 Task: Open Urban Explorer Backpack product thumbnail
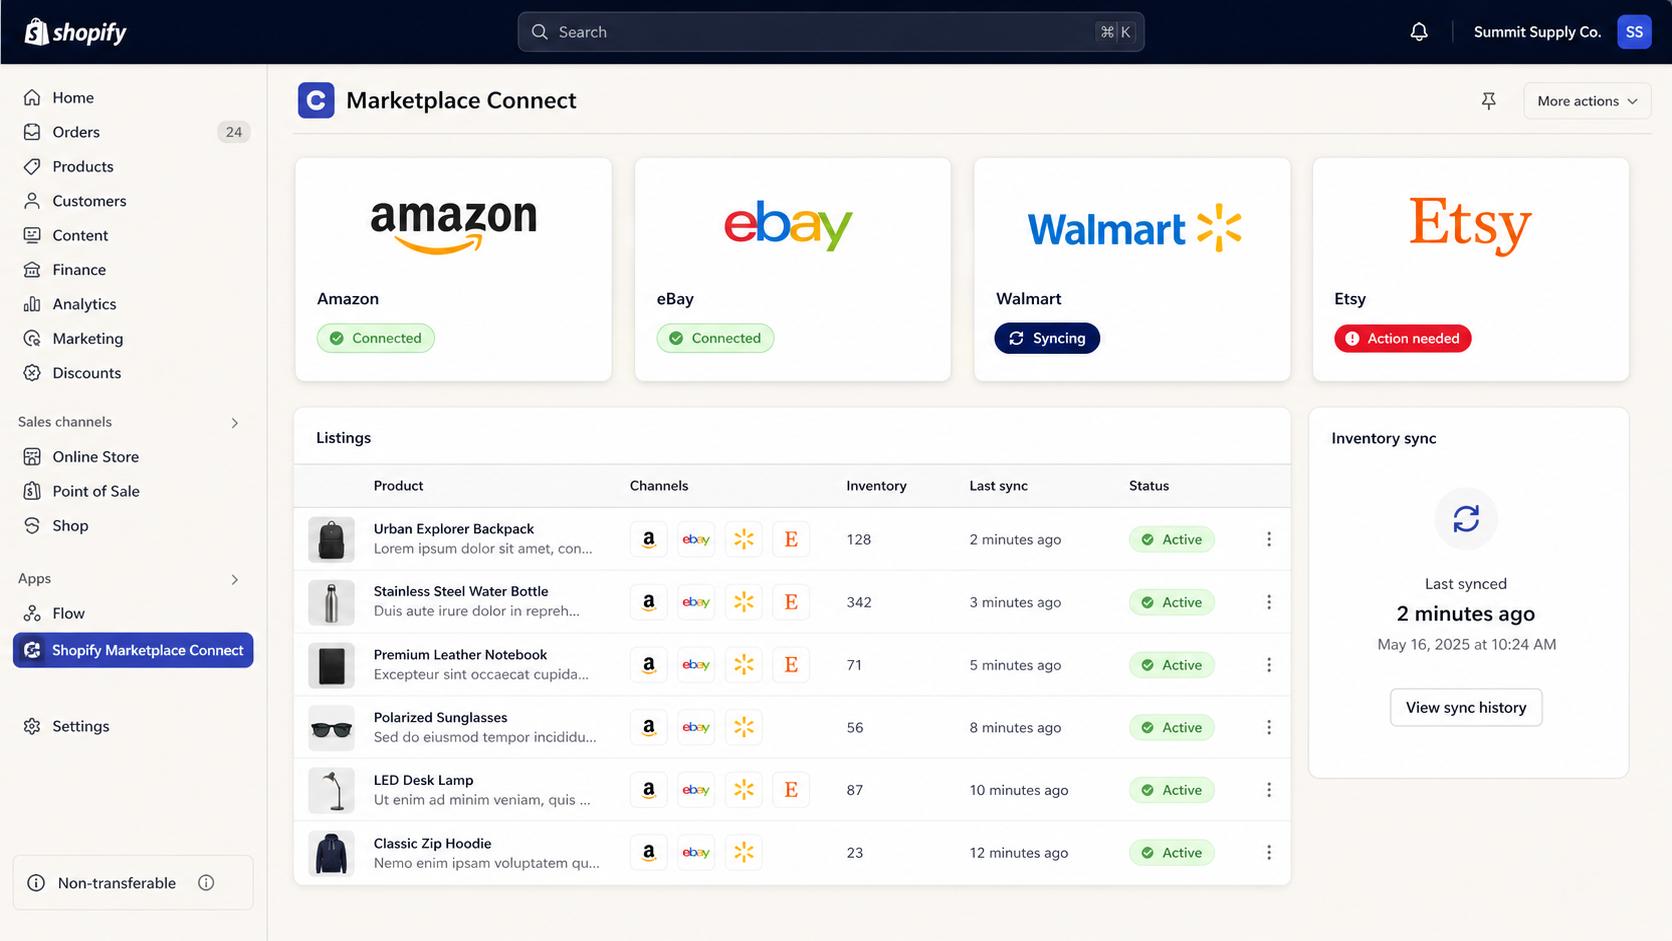coord(331,539)
